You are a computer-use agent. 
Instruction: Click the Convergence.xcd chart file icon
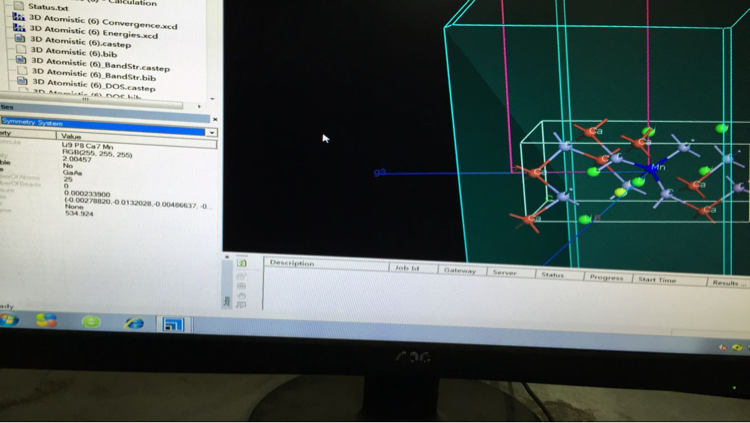click(x=19, y=17)
